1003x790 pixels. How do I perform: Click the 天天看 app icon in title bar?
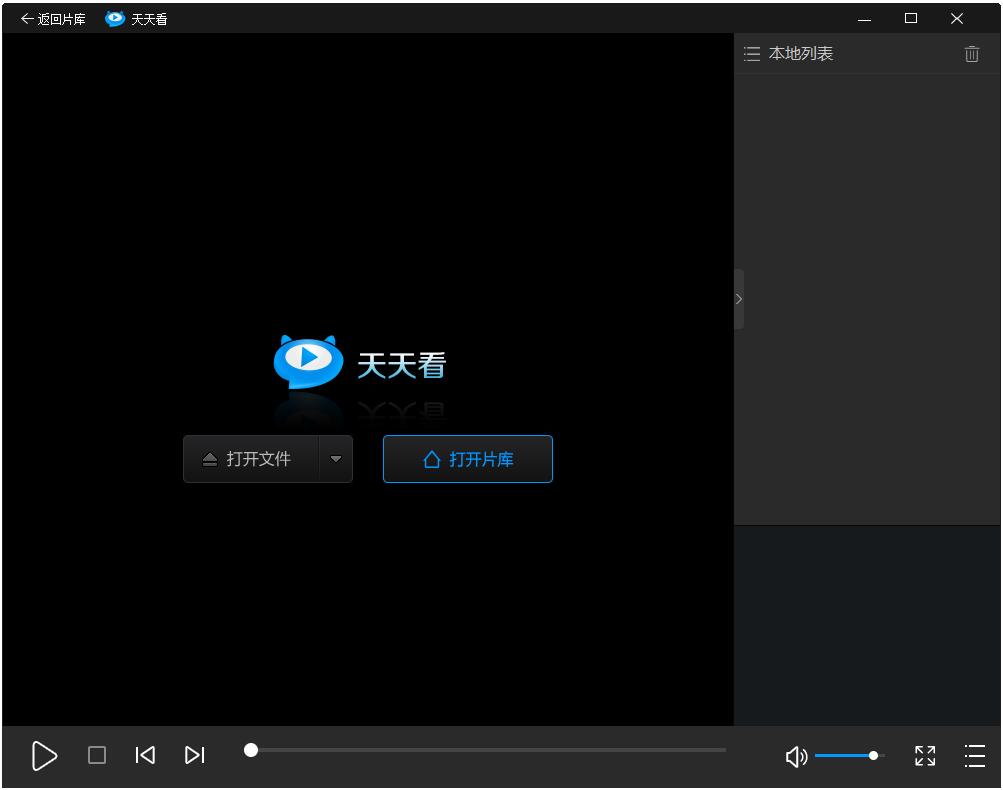coord(115,19)
